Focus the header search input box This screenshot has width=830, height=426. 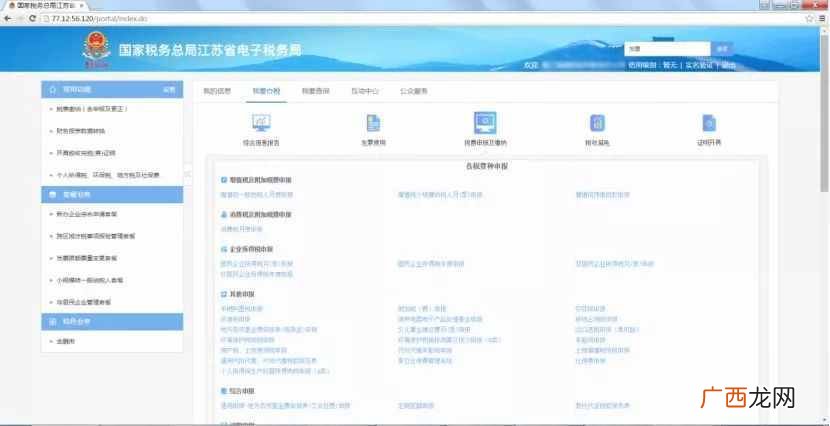click(x=667, y=49)
